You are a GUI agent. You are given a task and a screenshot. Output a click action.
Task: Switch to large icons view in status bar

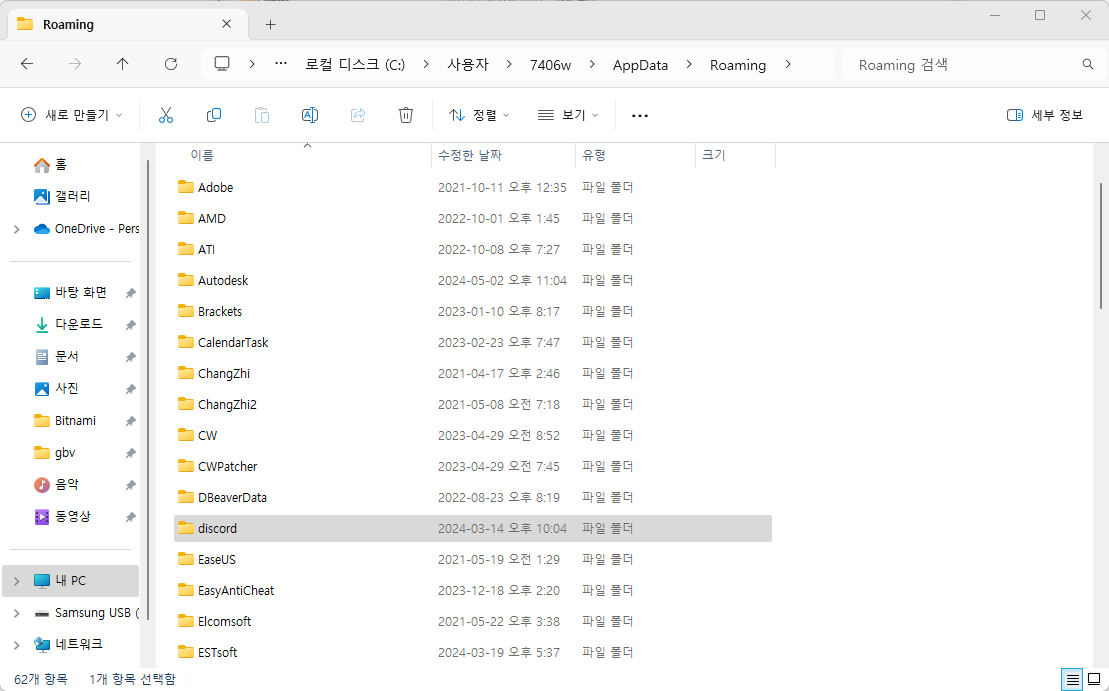tap(1094, 680)
